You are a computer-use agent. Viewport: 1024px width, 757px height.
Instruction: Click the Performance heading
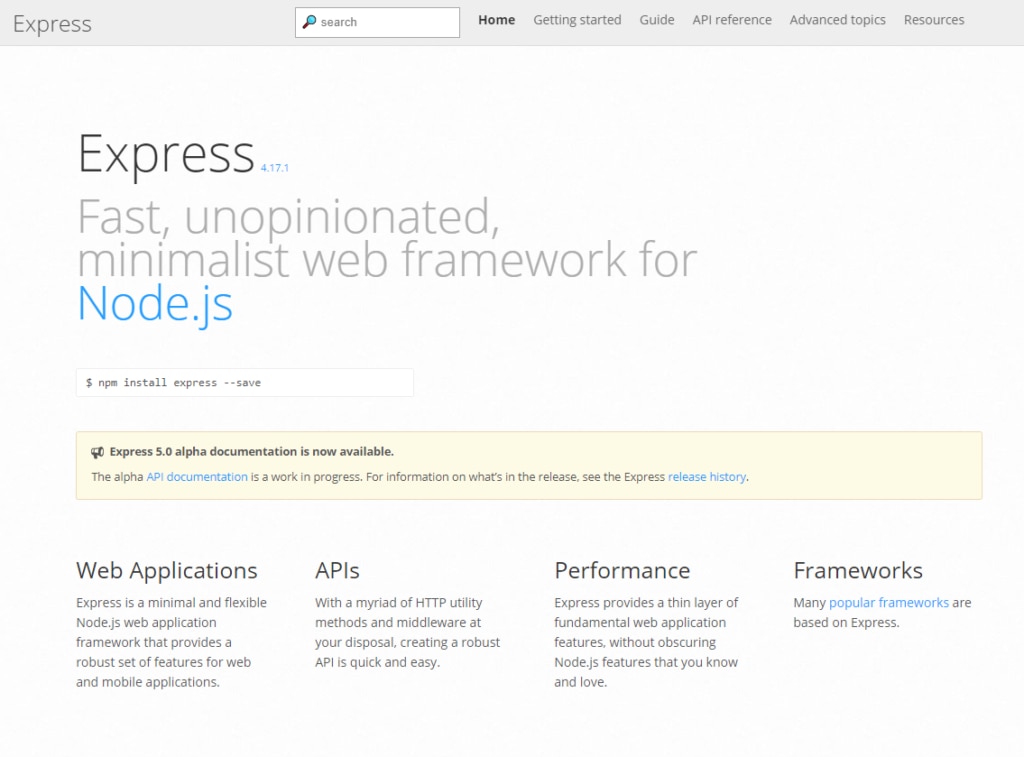622,571
